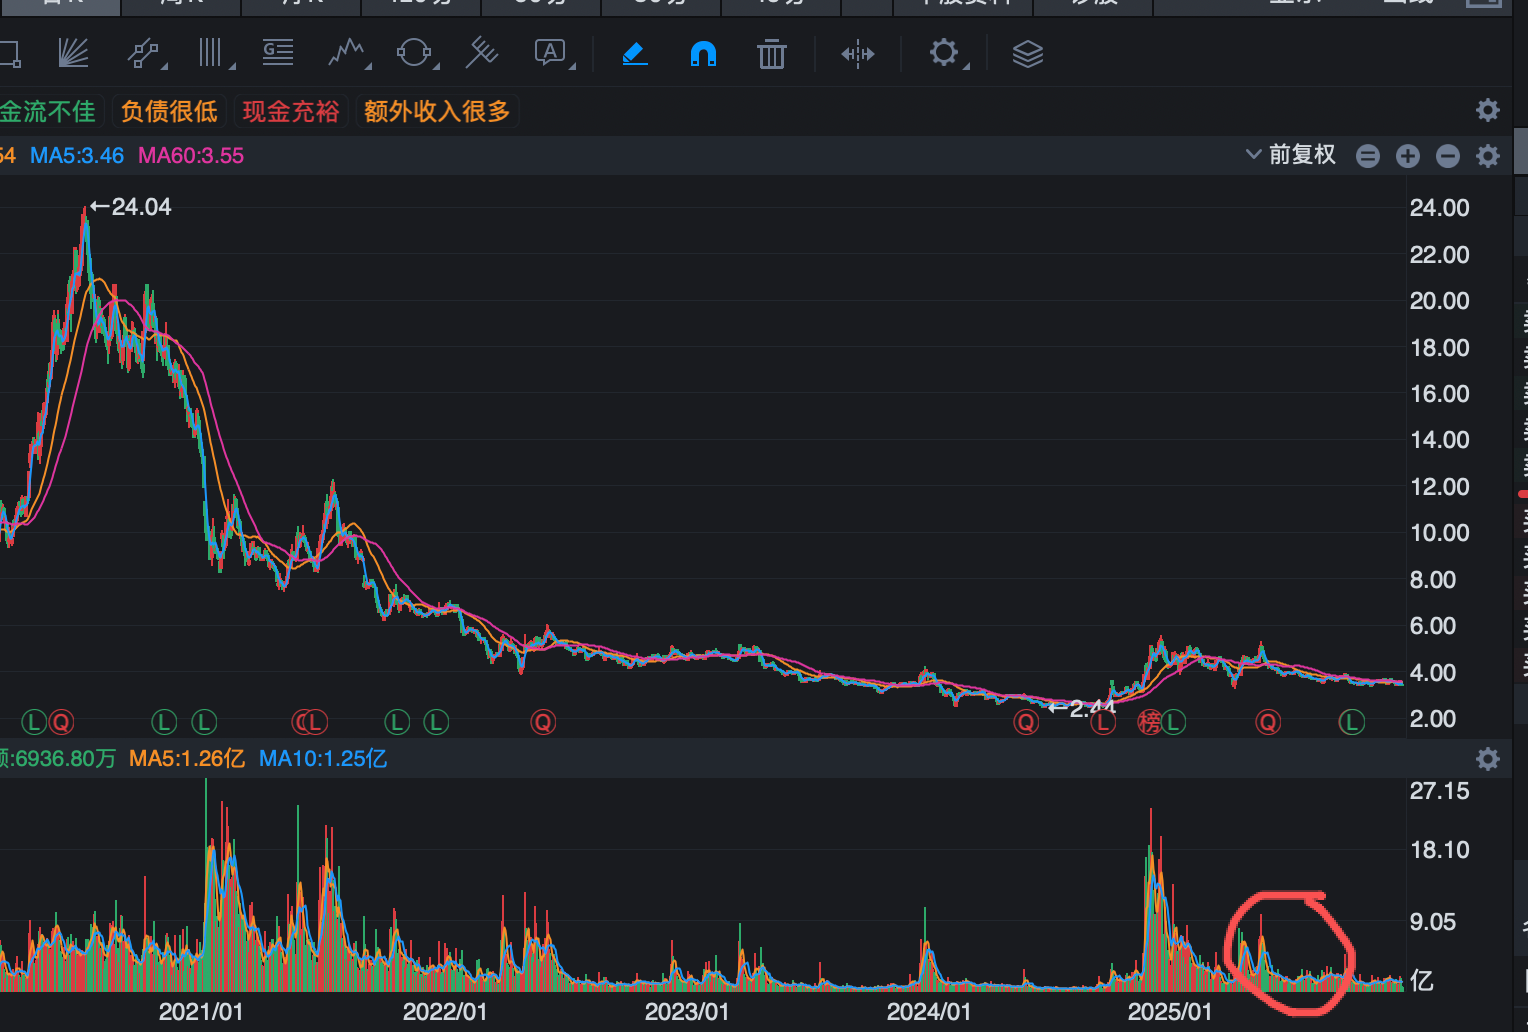
Task: Click the 12.00 price axis label
Action: (x=1439, y=487)
